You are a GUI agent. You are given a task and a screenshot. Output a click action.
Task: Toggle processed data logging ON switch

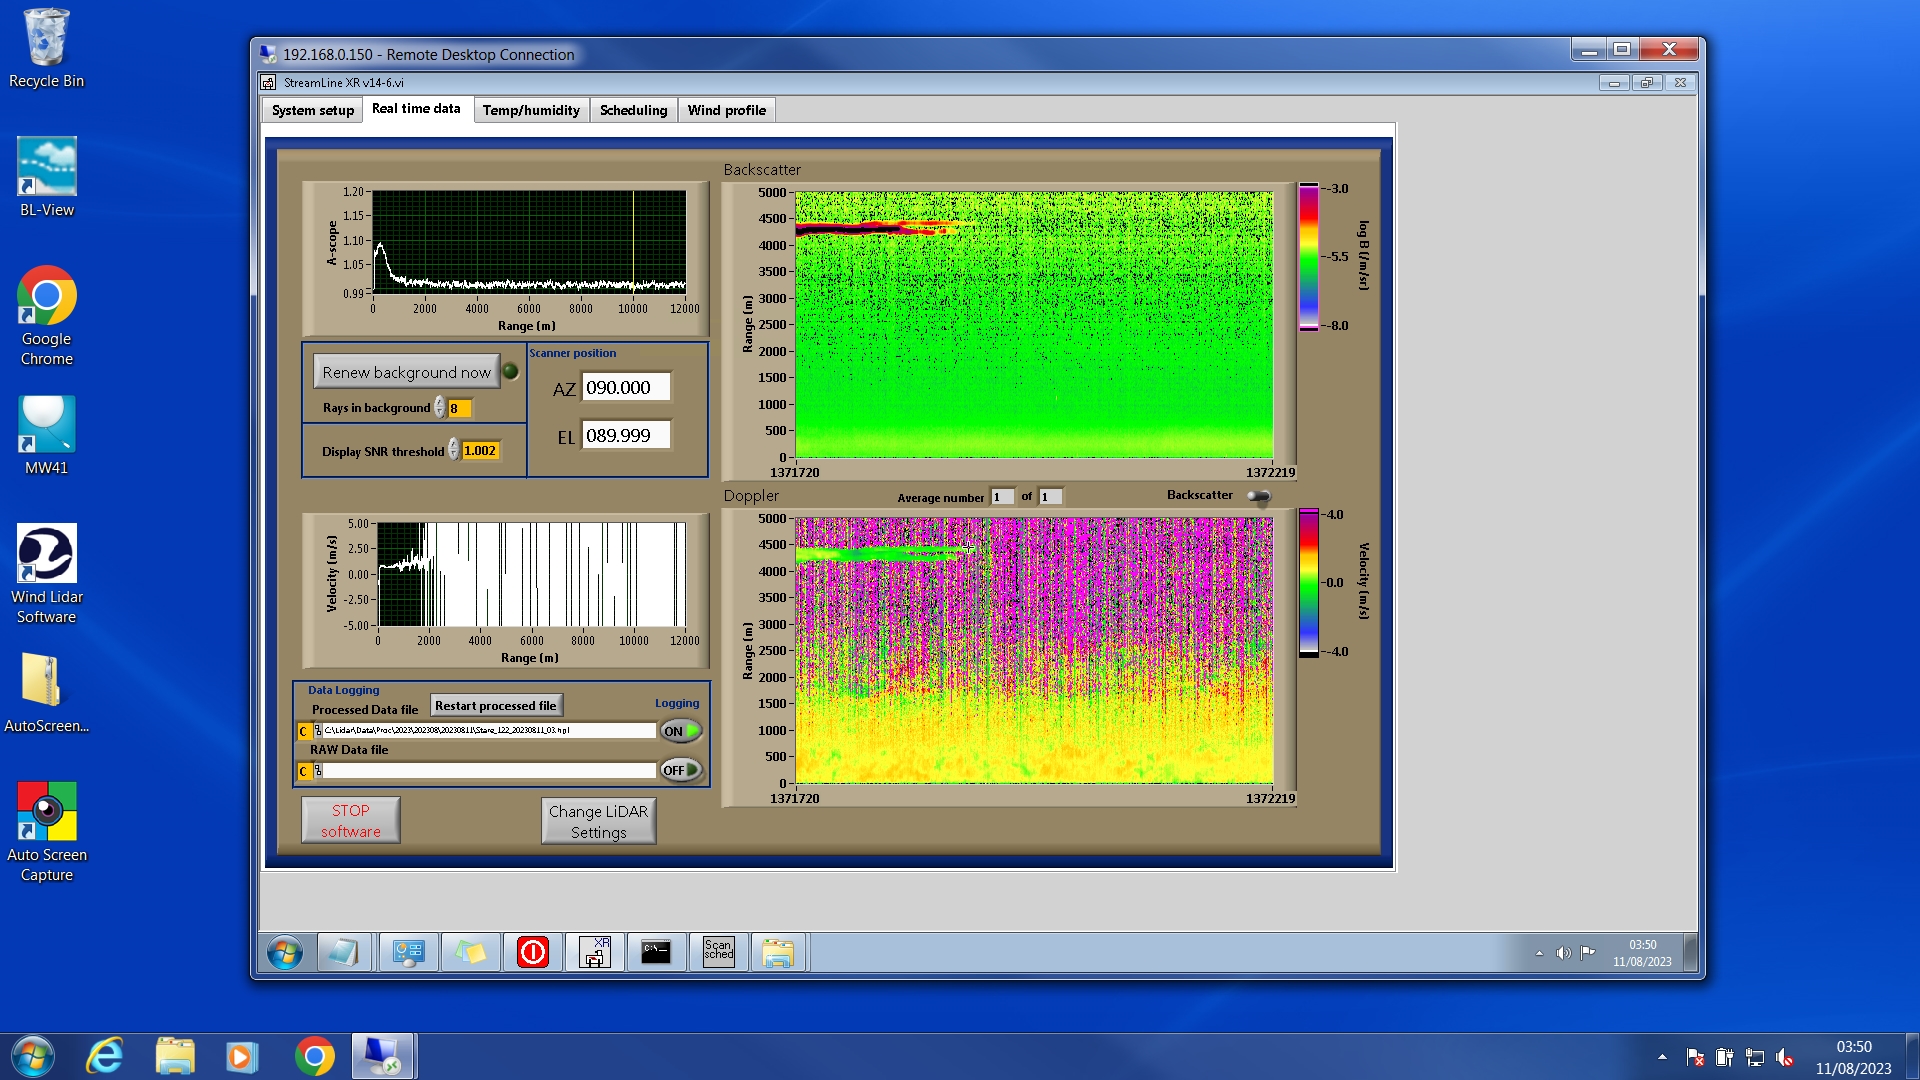681,731
